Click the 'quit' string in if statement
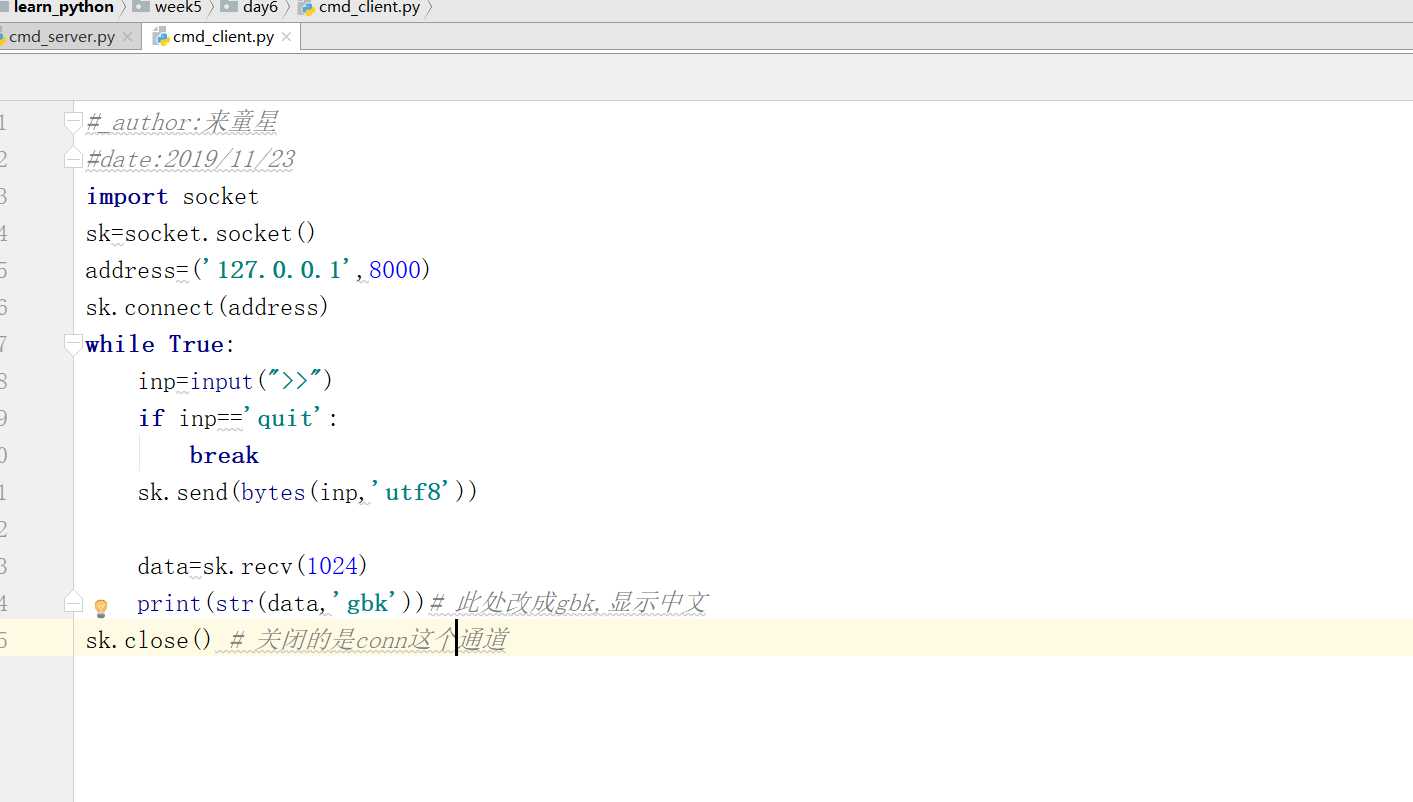The width and height of the screenshot is (1413, 802). [x=285, y=418]
